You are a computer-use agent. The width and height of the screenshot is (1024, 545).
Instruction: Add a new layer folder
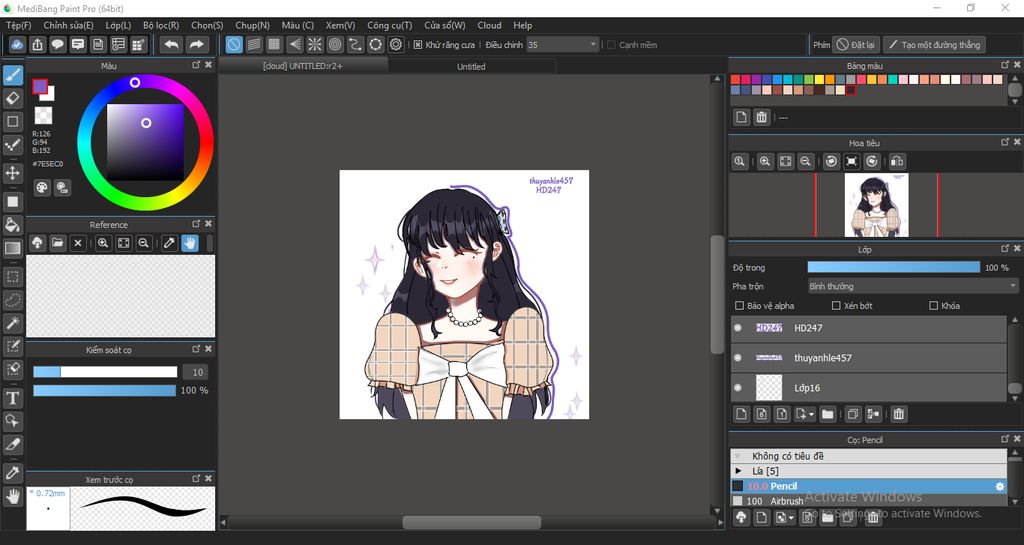point(827,414)
